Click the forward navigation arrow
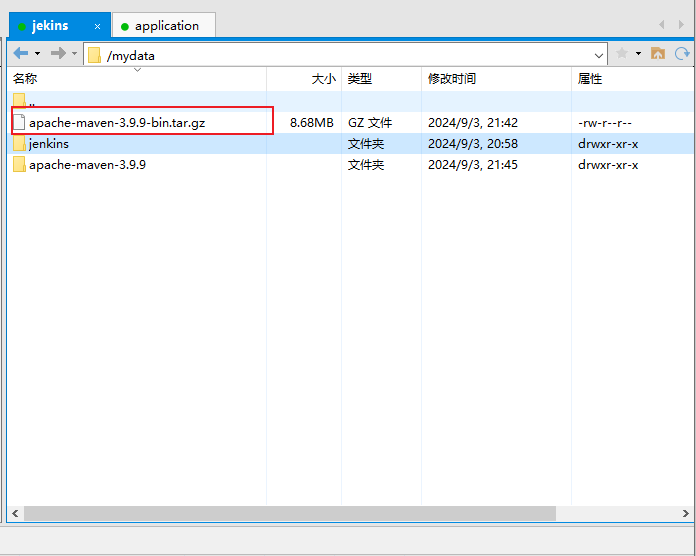This screenshot has width=696, height=556. tap(58, 53)
